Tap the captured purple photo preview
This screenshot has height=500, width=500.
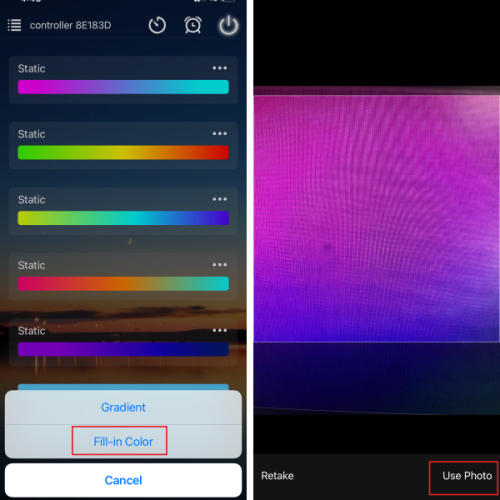point(377,218)
